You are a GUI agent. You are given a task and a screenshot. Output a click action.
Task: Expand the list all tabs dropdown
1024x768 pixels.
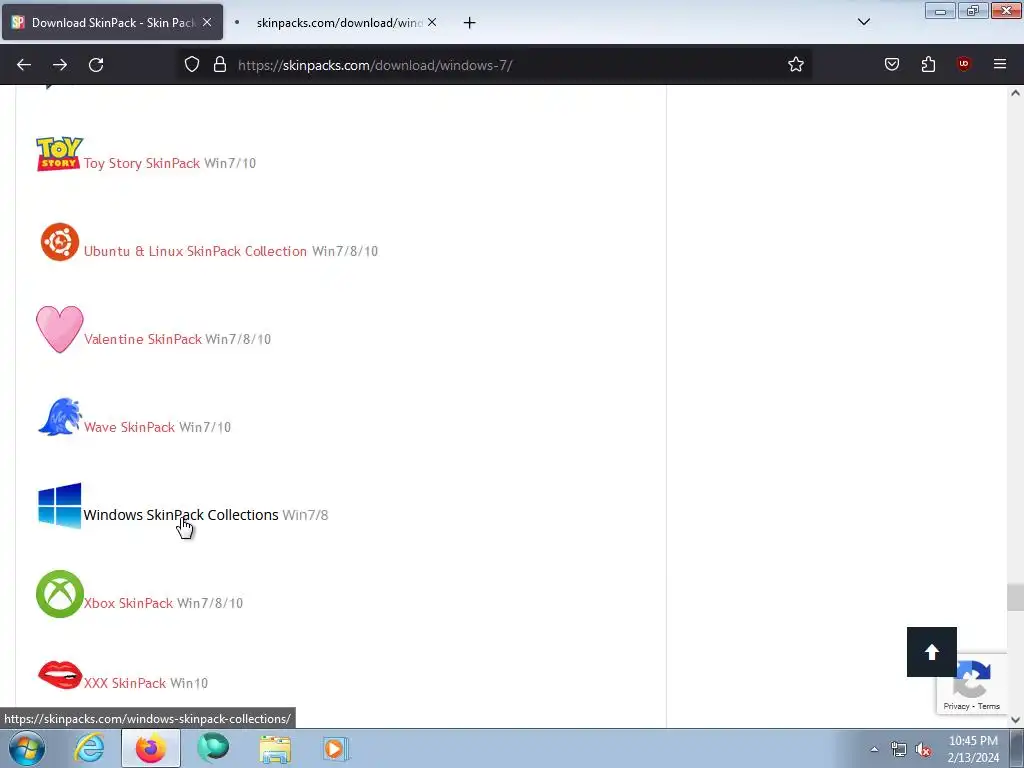coord(863,22)
